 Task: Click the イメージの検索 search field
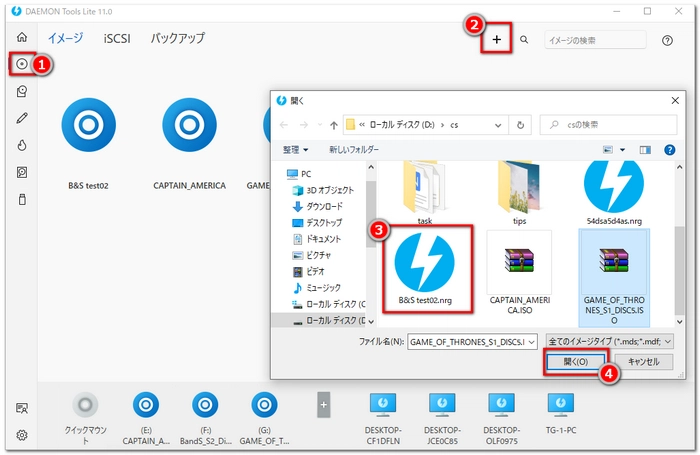point(595,40)
